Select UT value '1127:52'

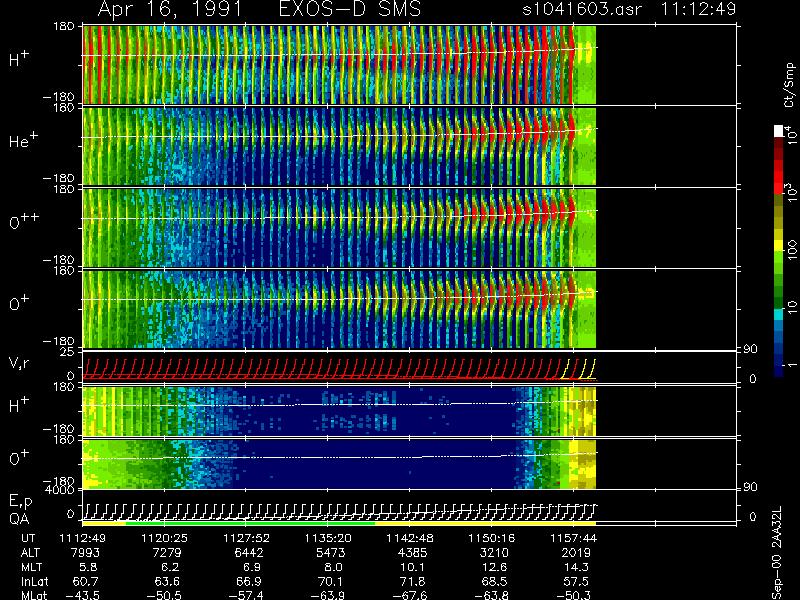pyautogui.click(x=246, y=538)
